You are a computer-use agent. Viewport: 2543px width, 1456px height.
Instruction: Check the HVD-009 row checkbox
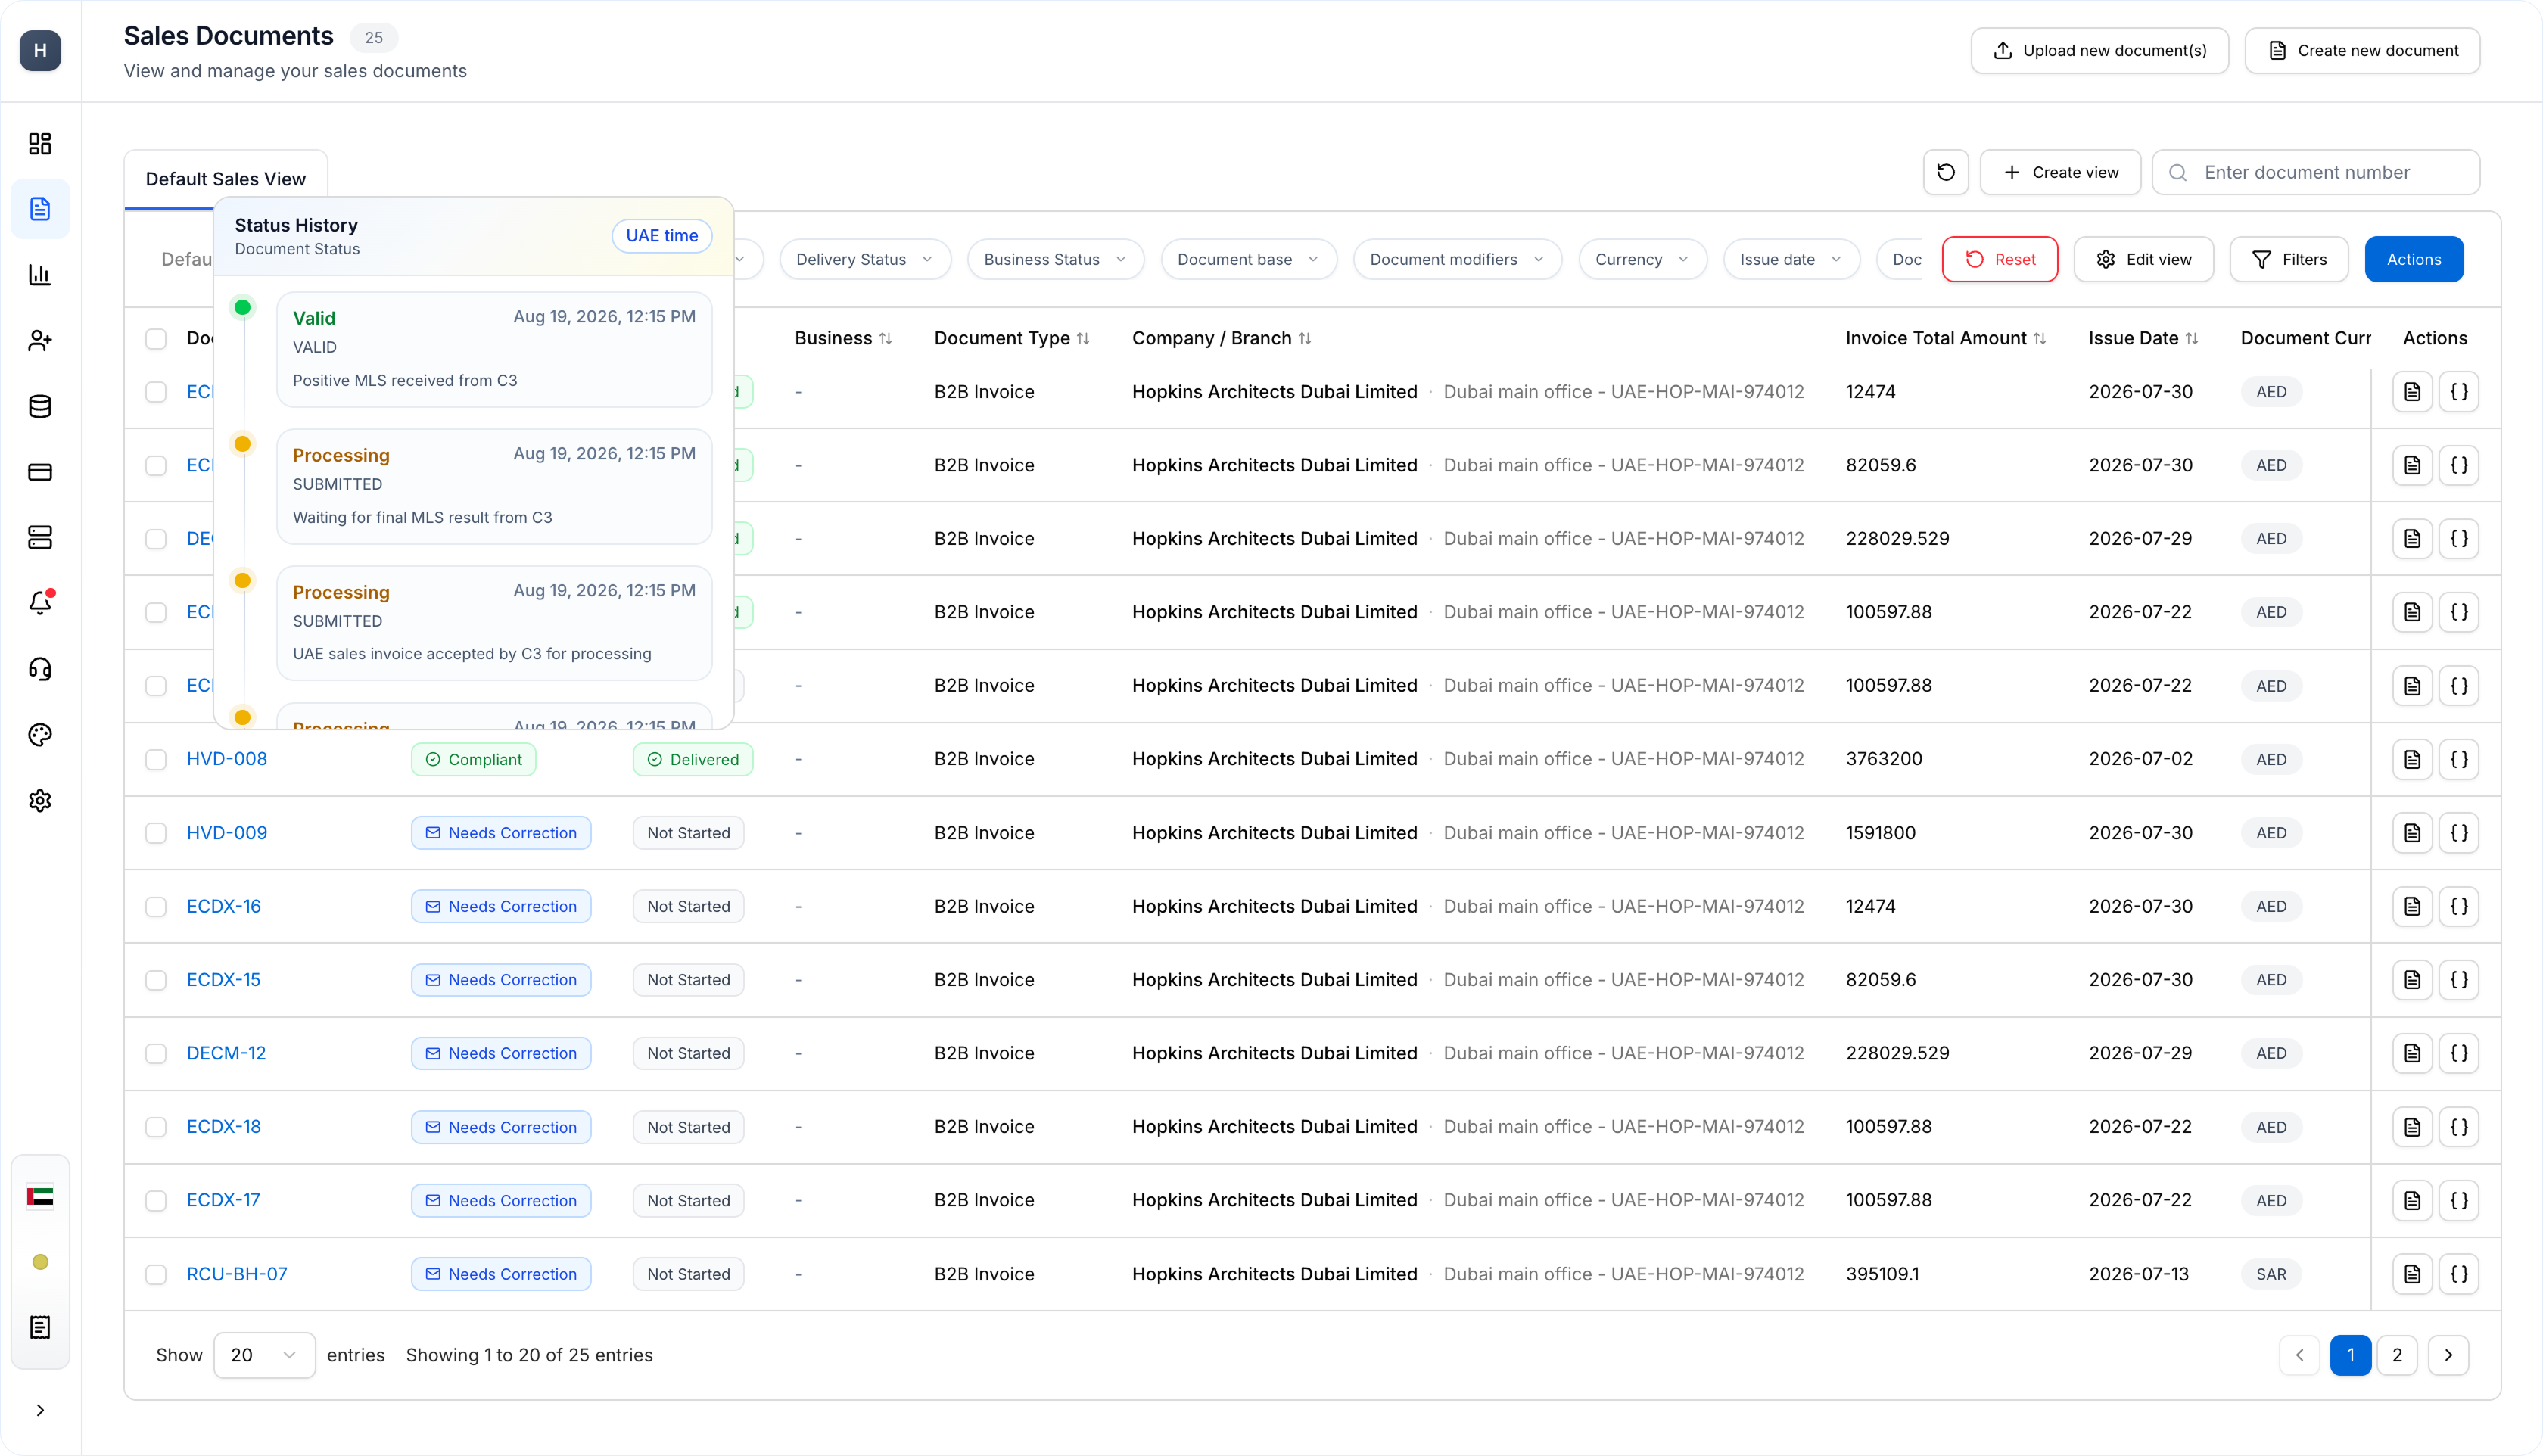coord(156,833)
